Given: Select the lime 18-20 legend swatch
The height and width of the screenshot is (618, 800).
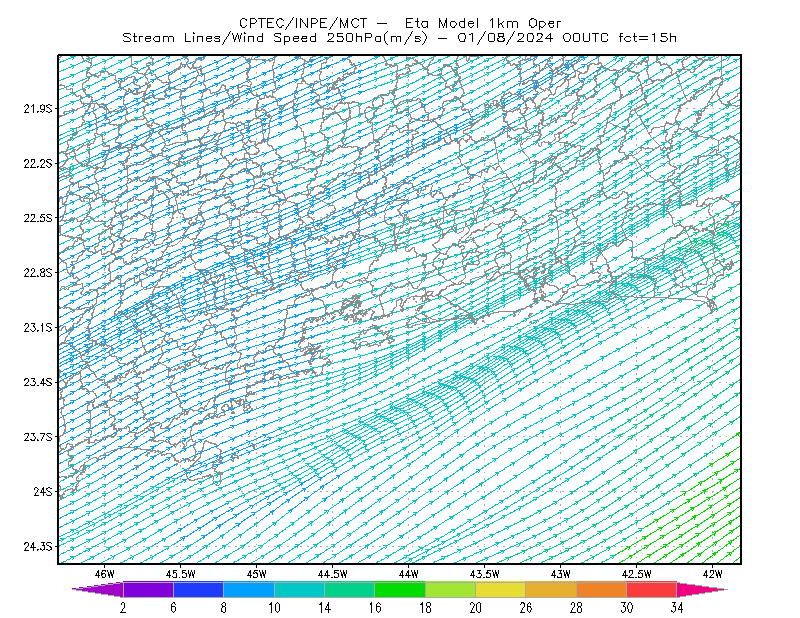Looking at the screenshot, I should (x=451, y=589).
